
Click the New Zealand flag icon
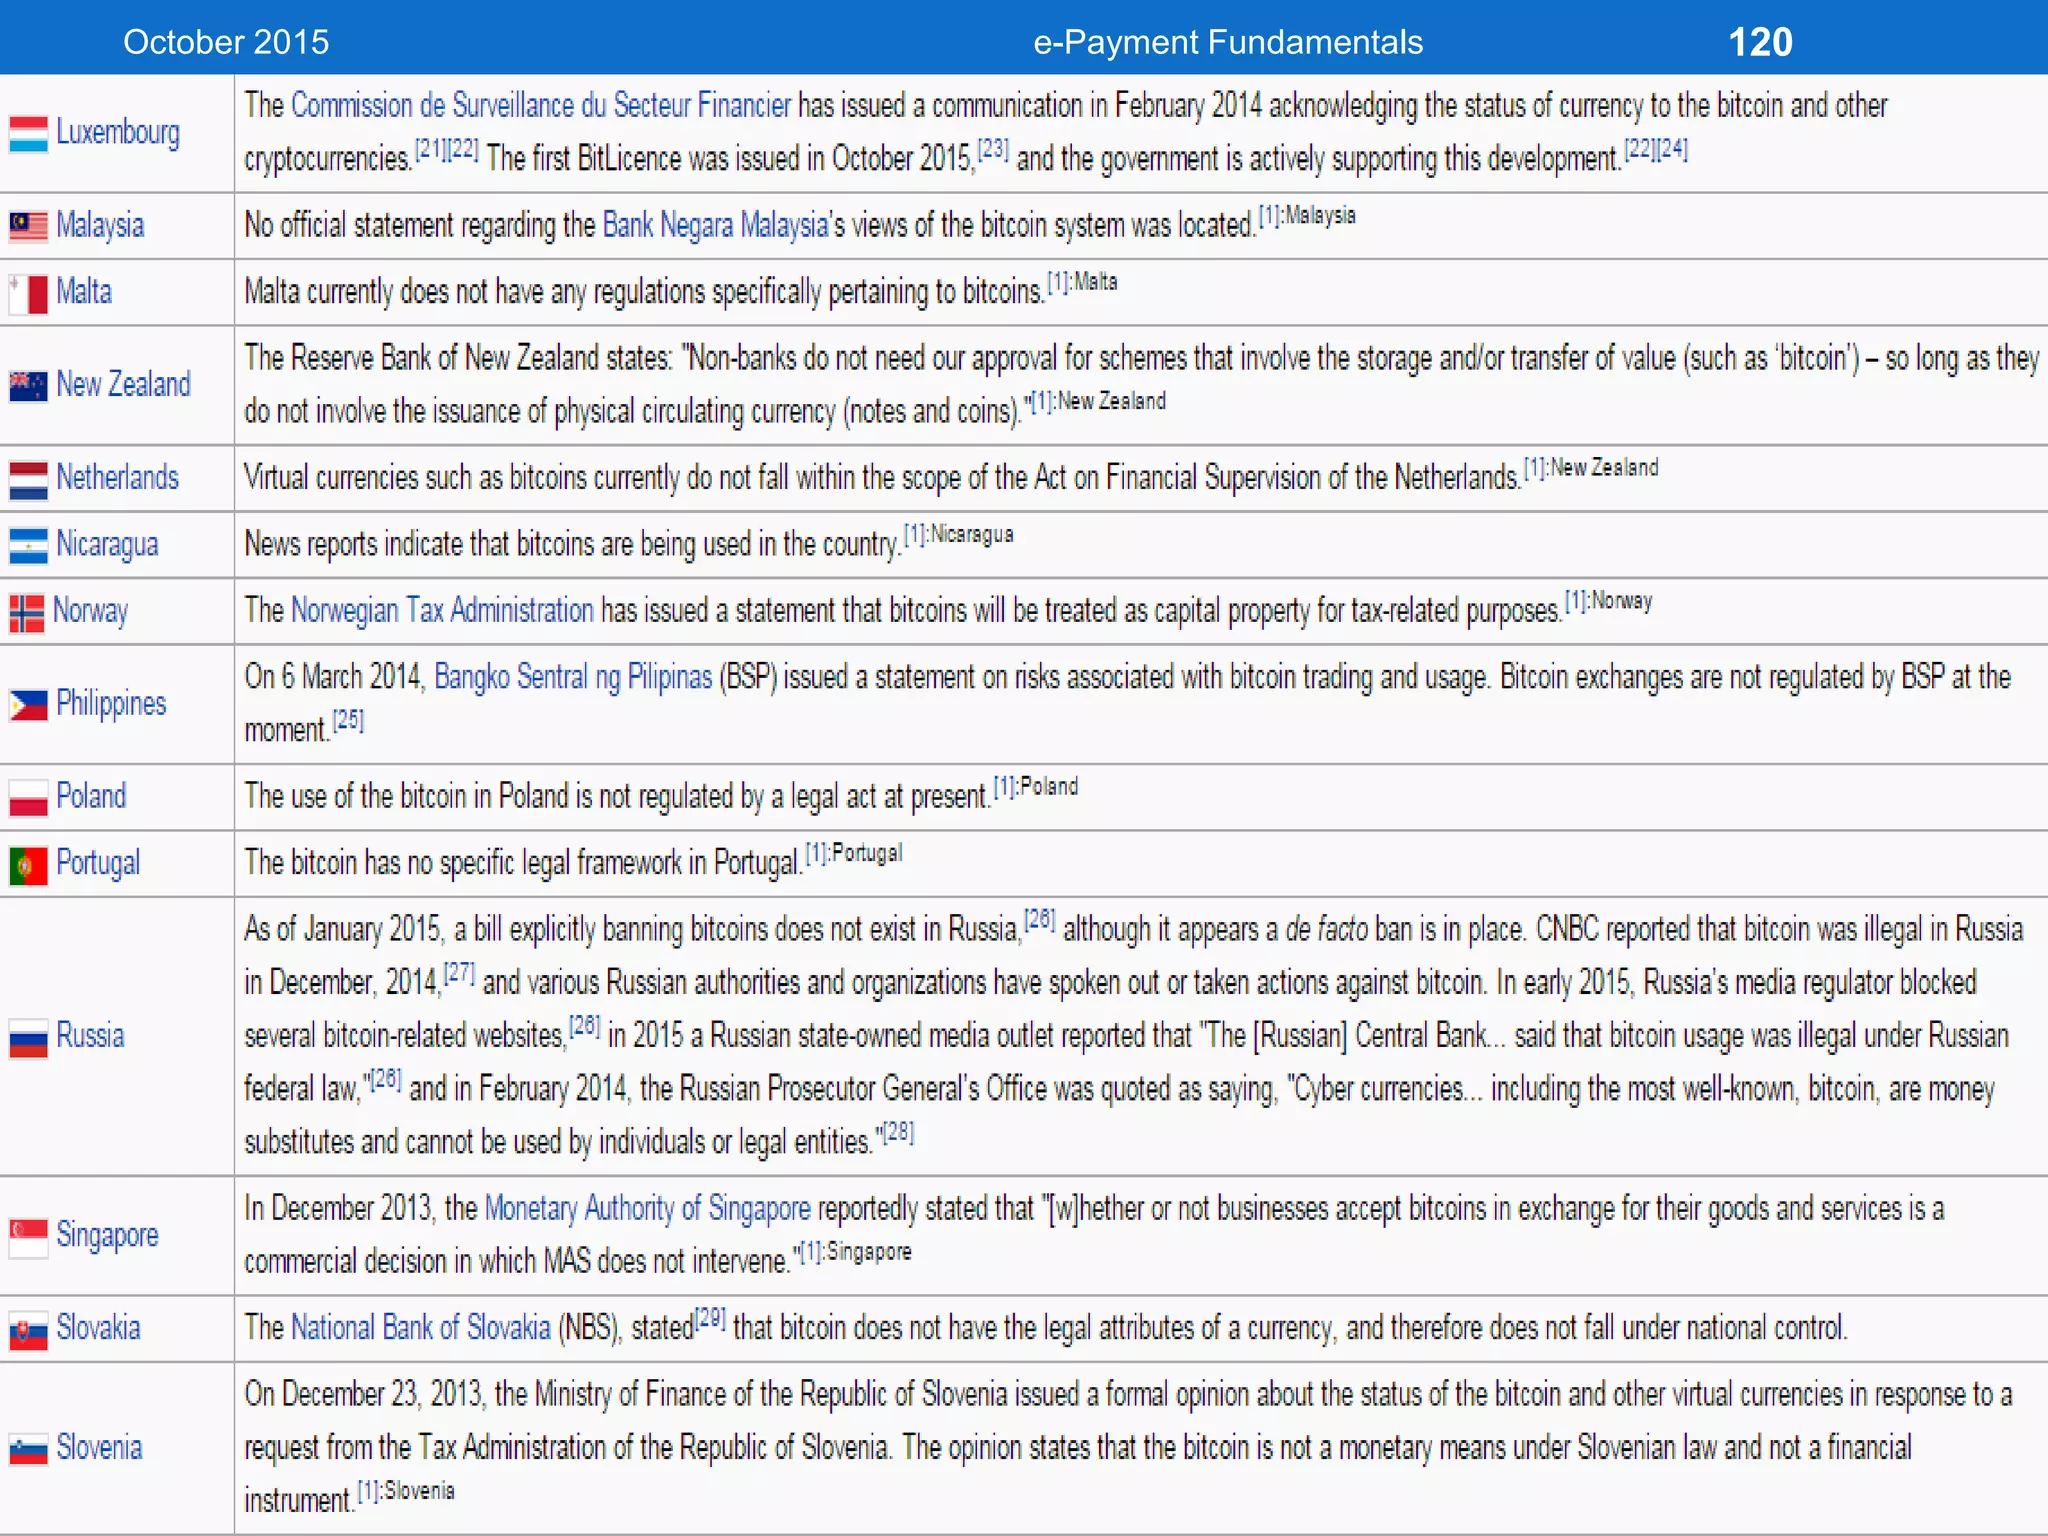28,386
